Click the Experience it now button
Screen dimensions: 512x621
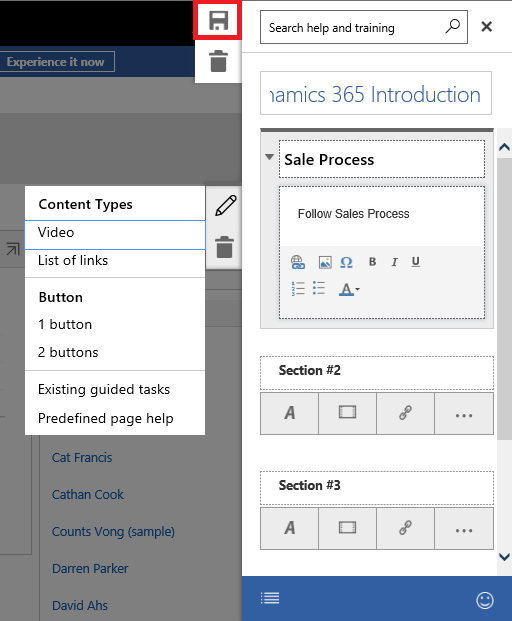pos(55,62)
